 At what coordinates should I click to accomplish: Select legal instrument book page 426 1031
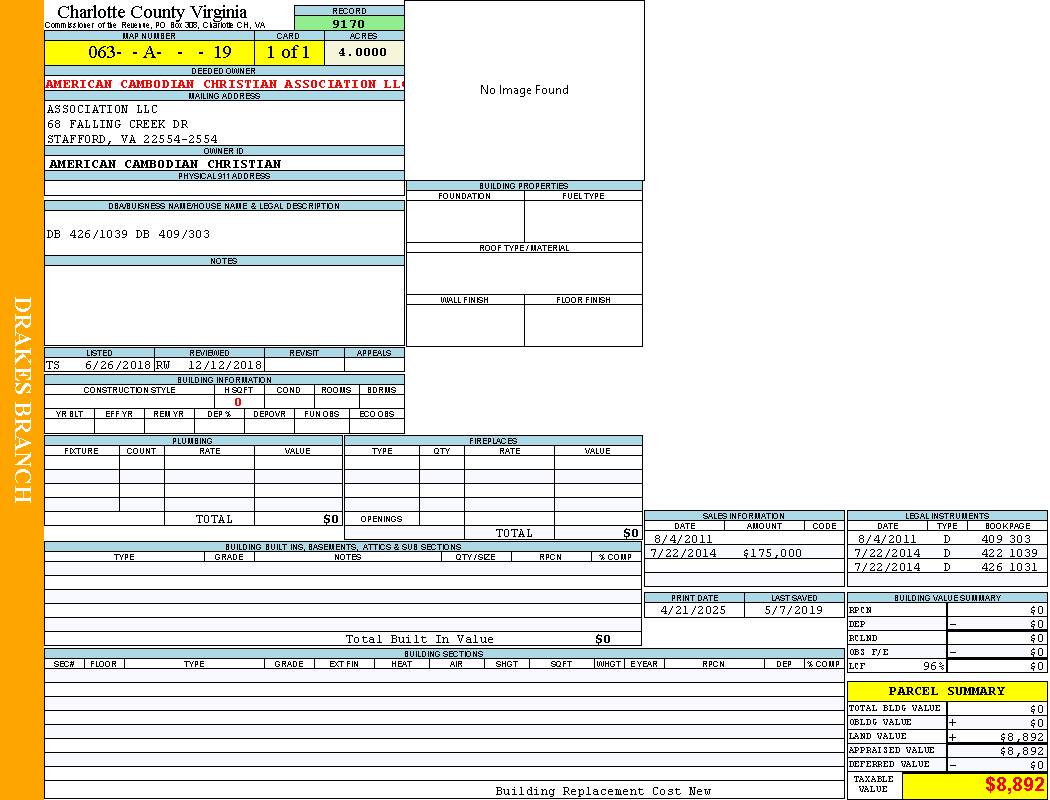(x=1009, y=567)
